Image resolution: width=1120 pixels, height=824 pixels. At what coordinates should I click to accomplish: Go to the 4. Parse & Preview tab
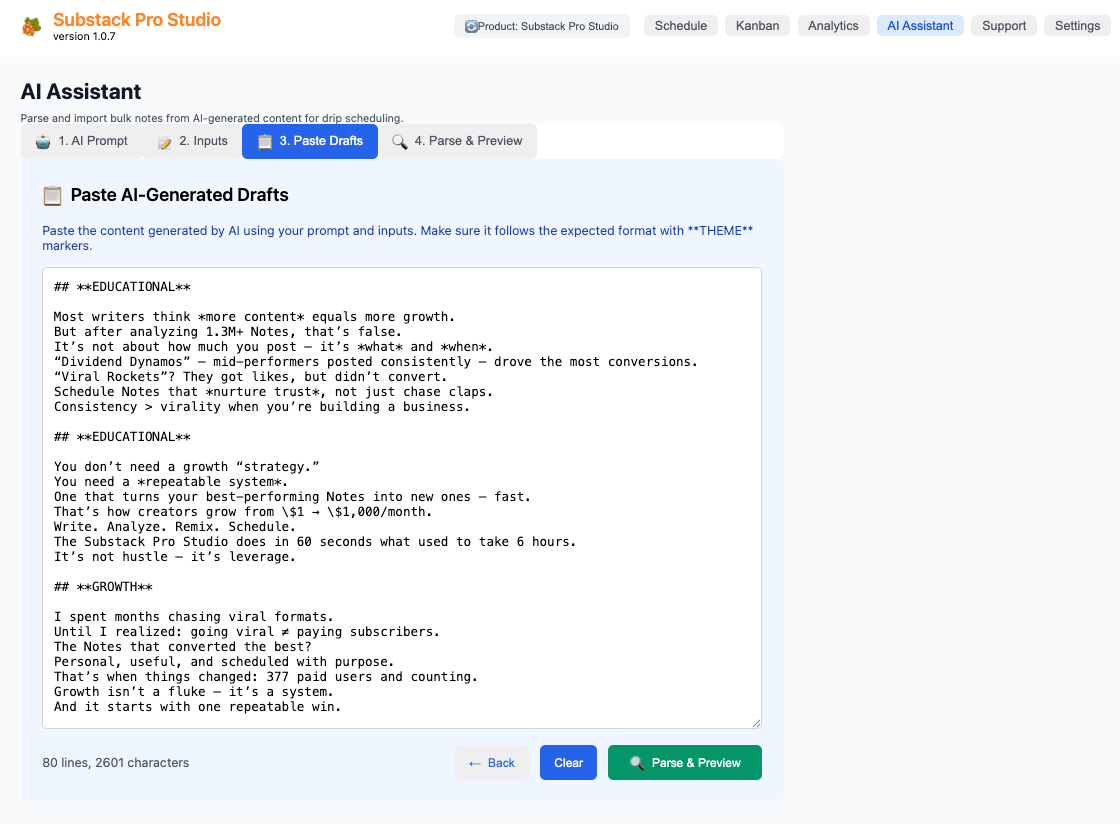coord(457,141)
